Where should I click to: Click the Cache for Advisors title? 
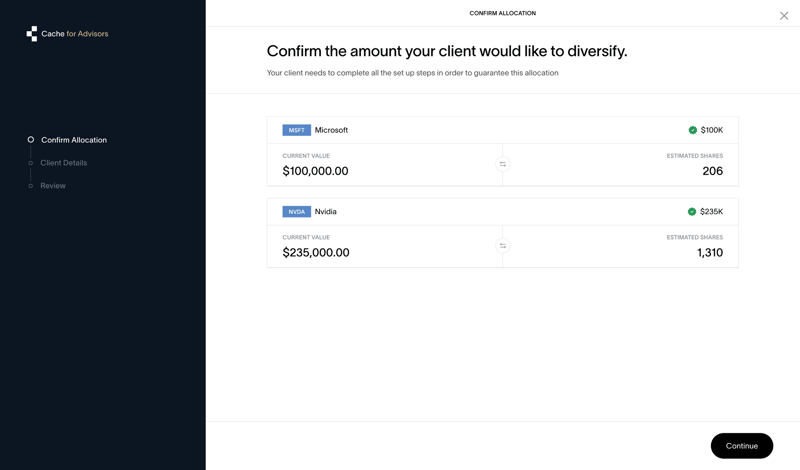pos(75,34)
